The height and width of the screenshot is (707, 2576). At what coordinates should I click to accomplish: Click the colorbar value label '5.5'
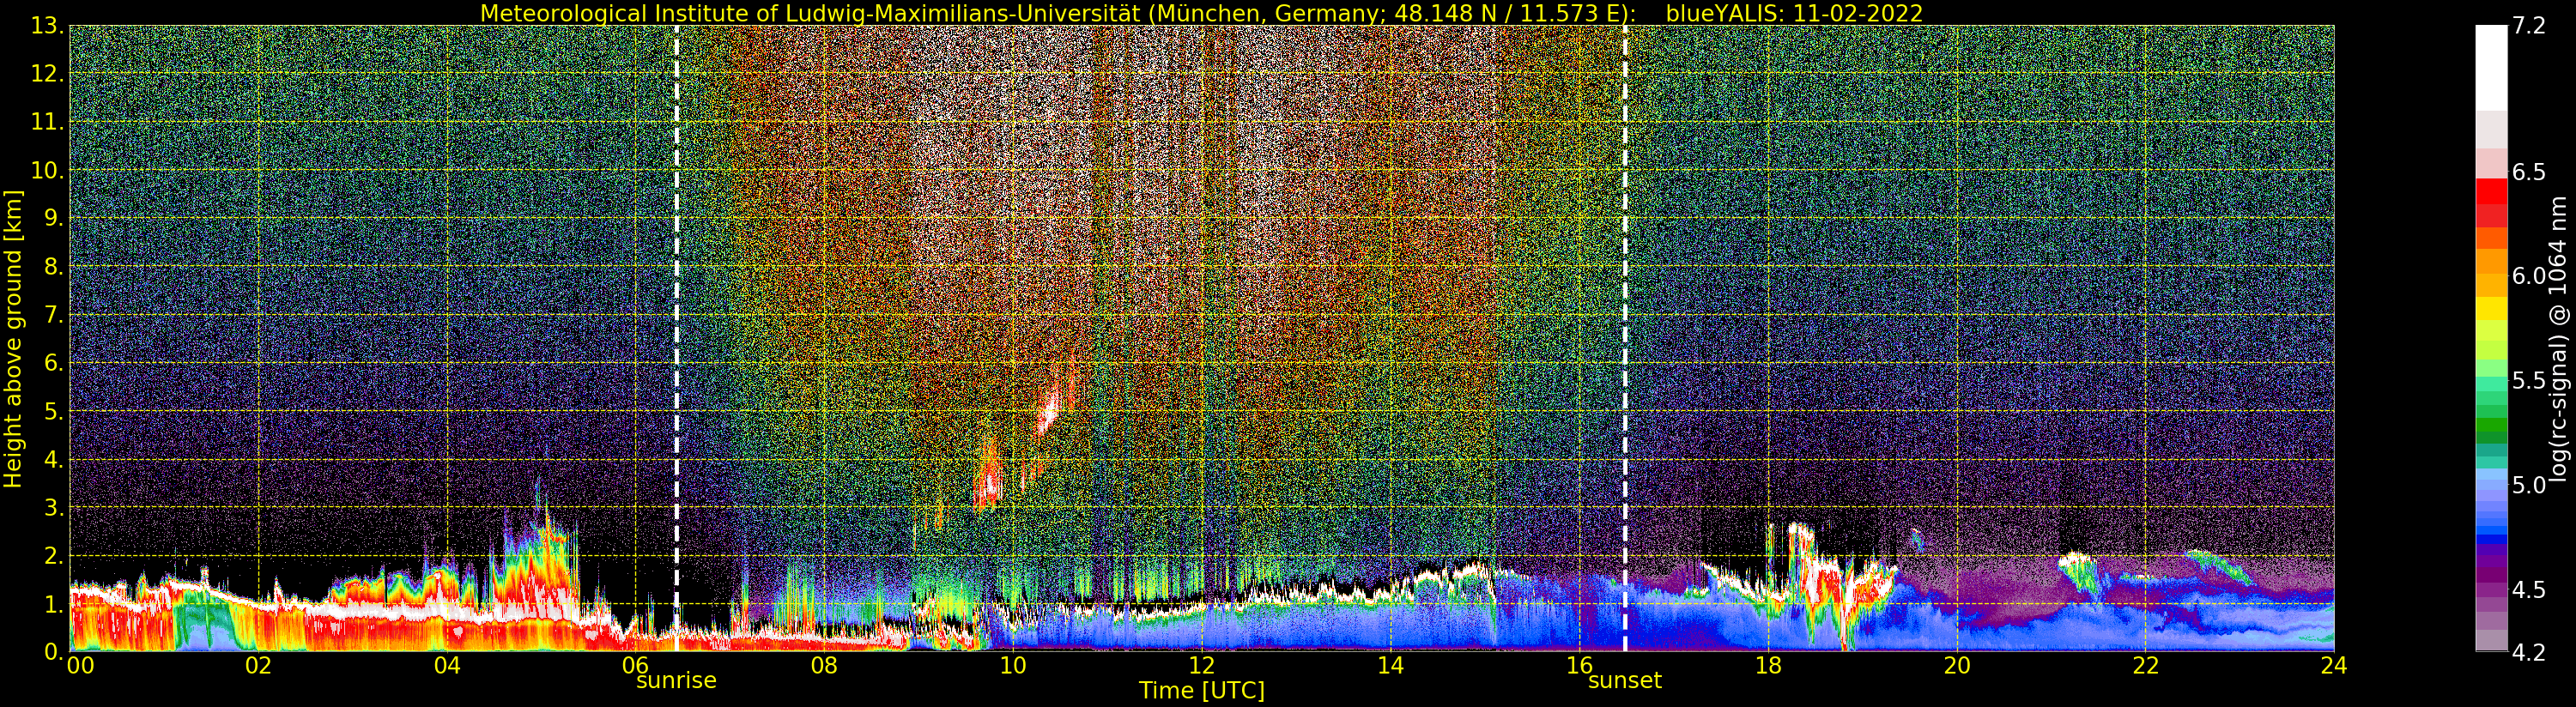pyautogui.click(x=2528, y=381)
